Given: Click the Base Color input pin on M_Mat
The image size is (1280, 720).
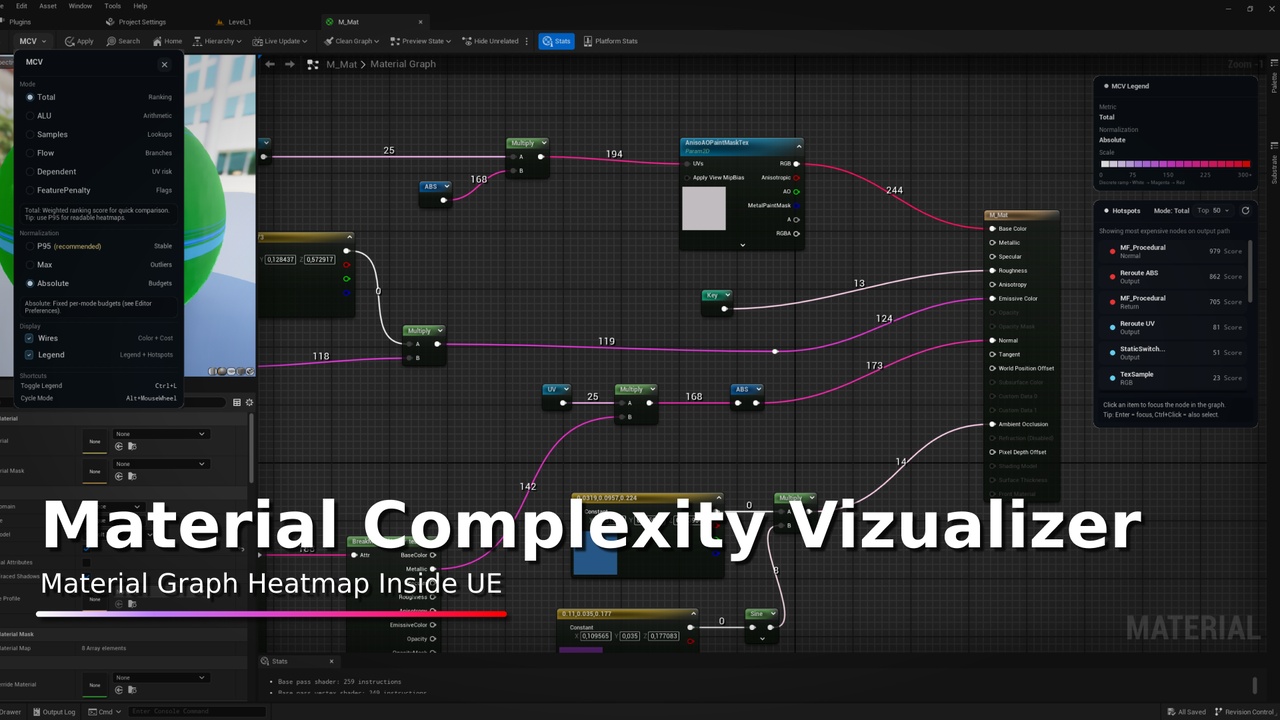Looking at the screenshot, I should pos(992,228).
